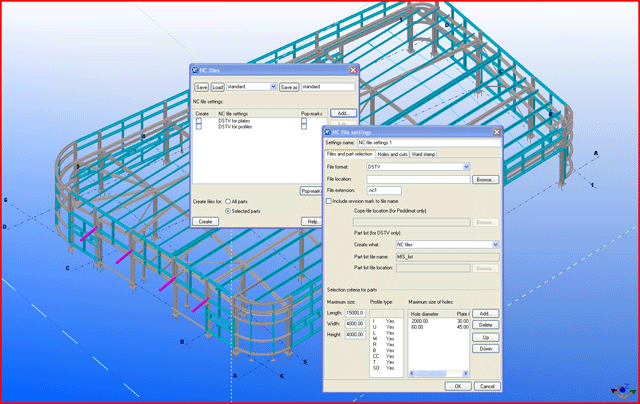The width and height of the screenshot is (640, 404).
Task: Click the NC file settings dialog title icon
Action: [327, 132]
